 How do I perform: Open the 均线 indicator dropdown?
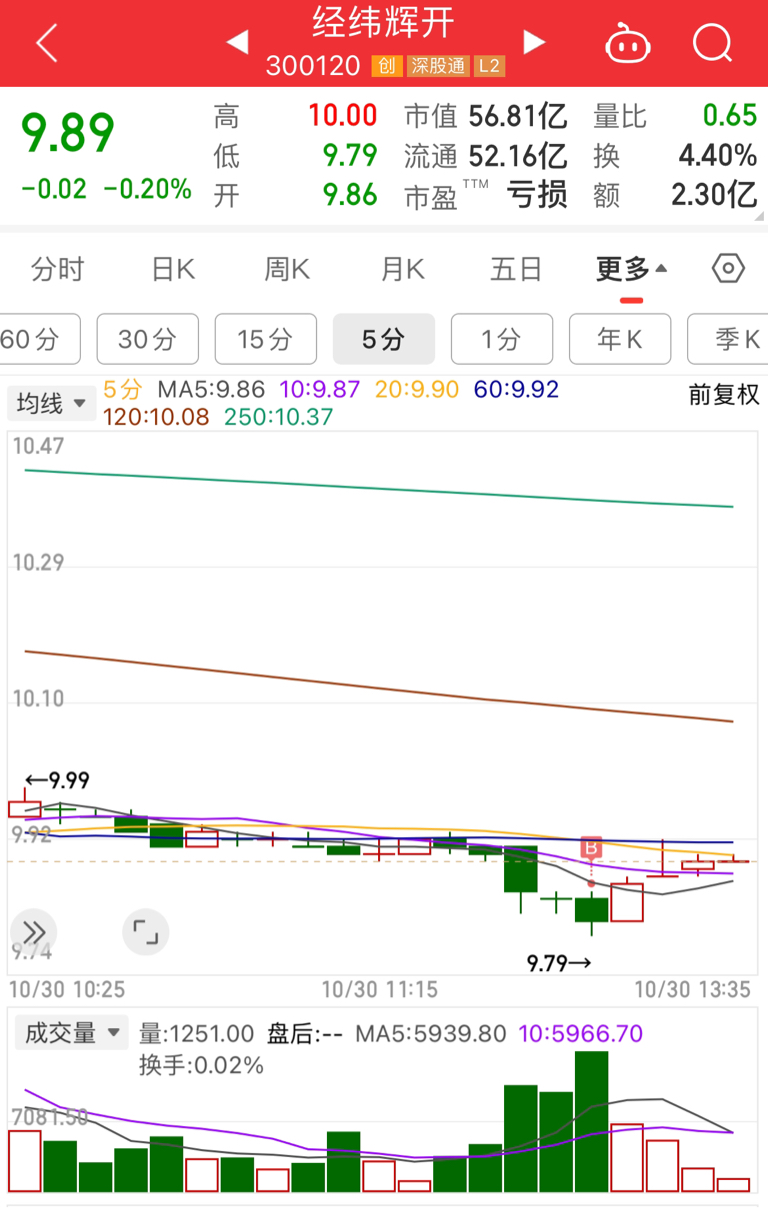(x=52, y=403)
